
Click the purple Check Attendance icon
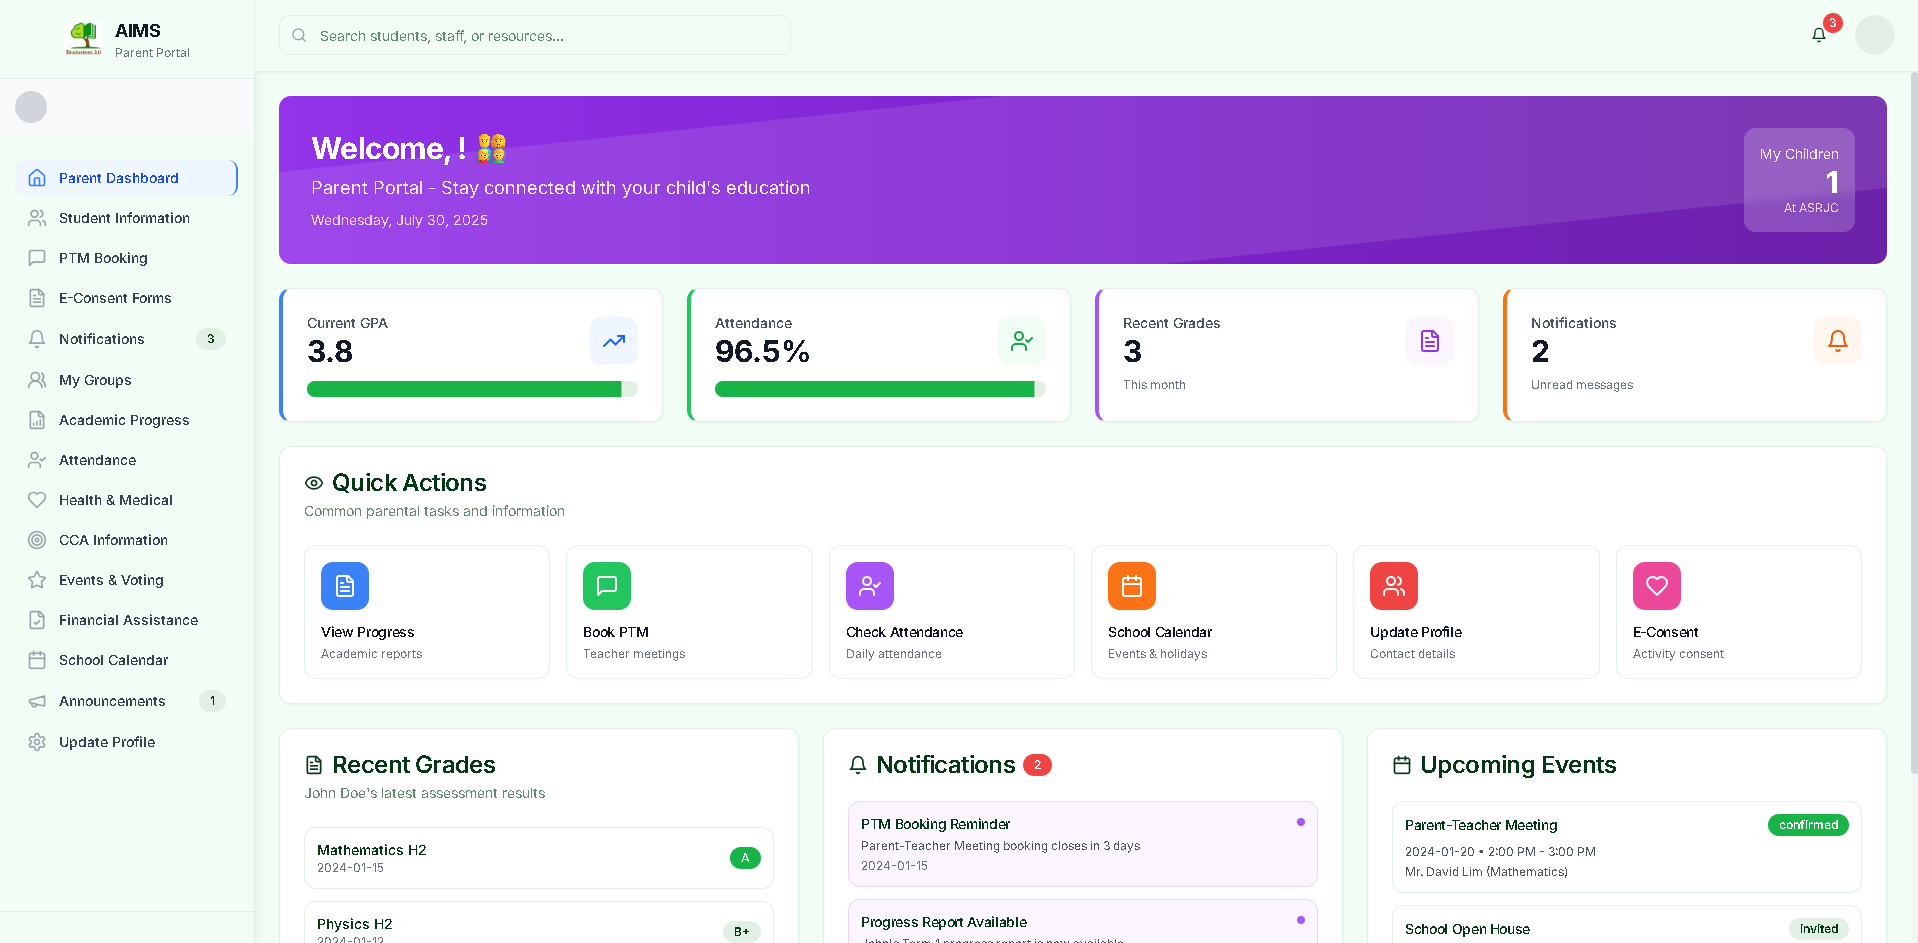pos(870,586)
